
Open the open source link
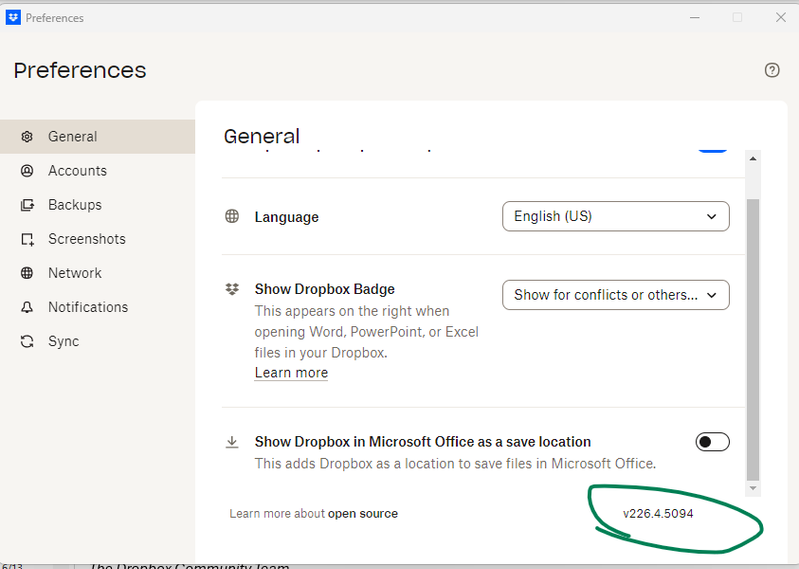point(362,514)
